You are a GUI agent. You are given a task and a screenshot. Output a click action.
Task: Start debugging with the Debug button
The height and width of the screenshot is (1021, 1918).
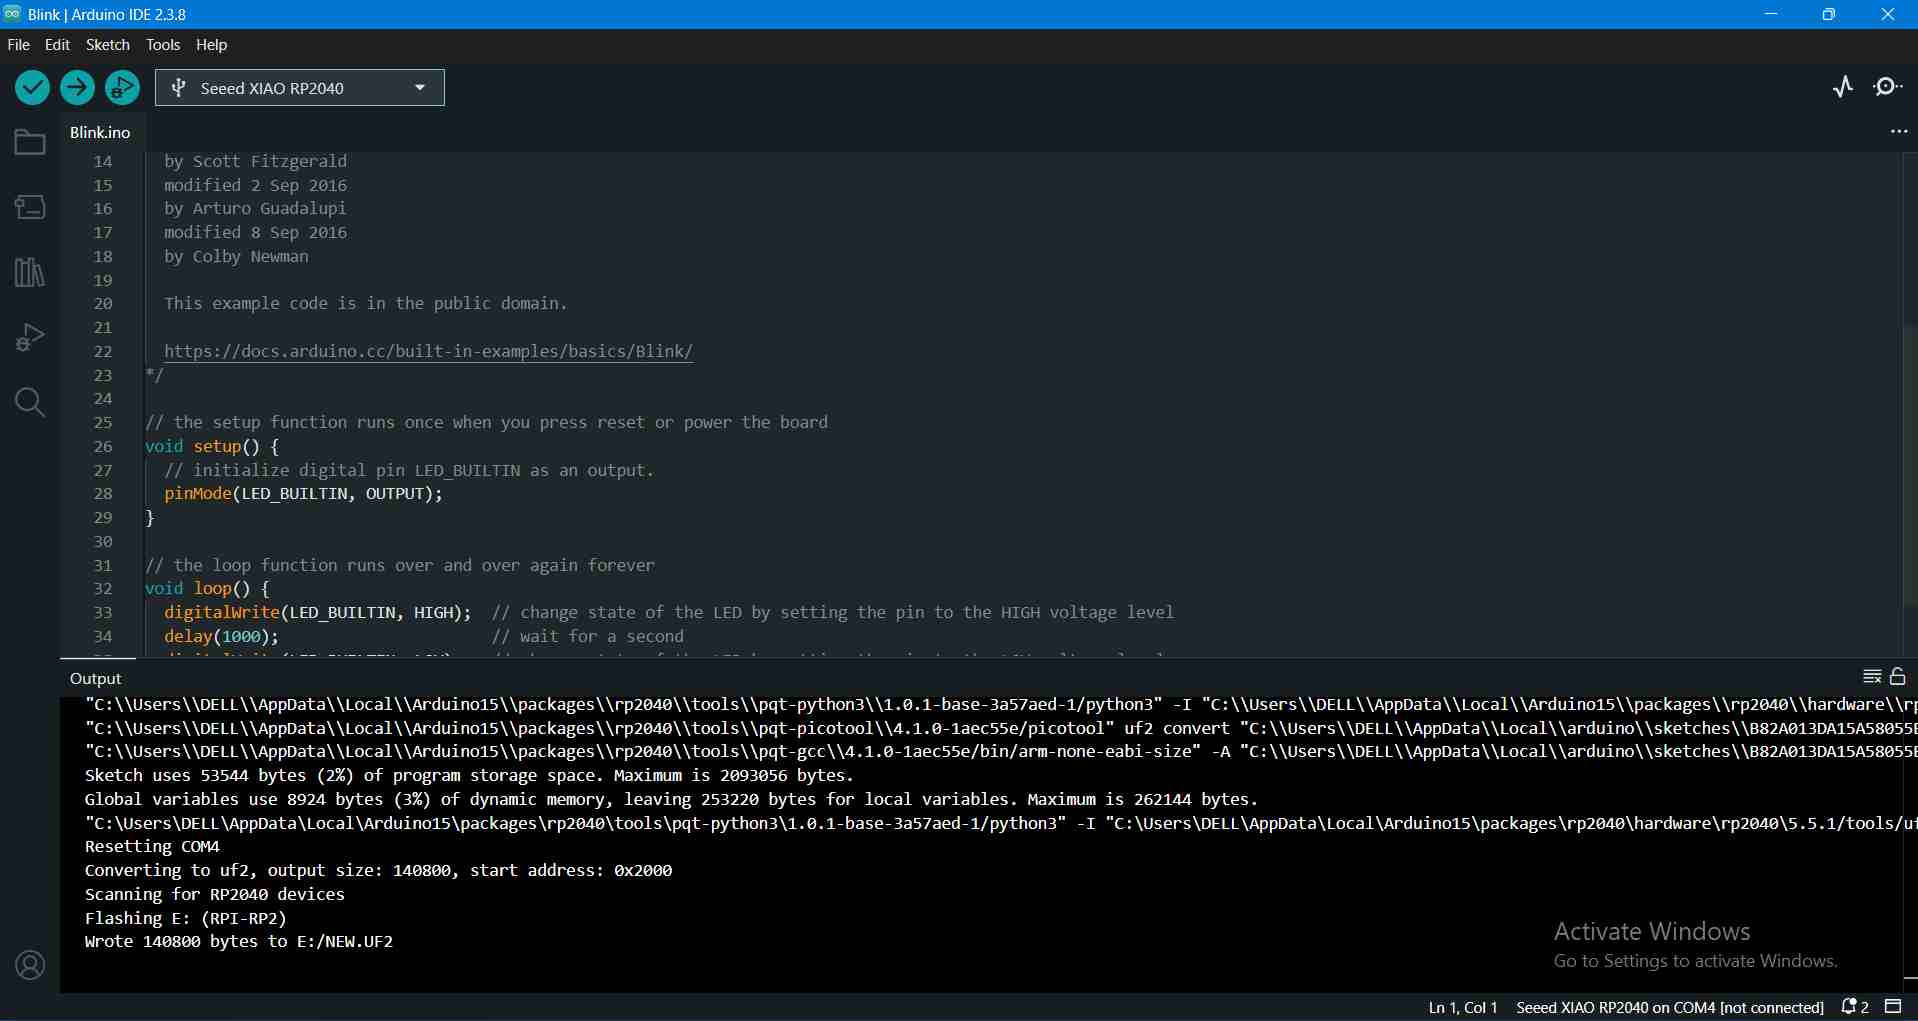(x=122, y=88)
